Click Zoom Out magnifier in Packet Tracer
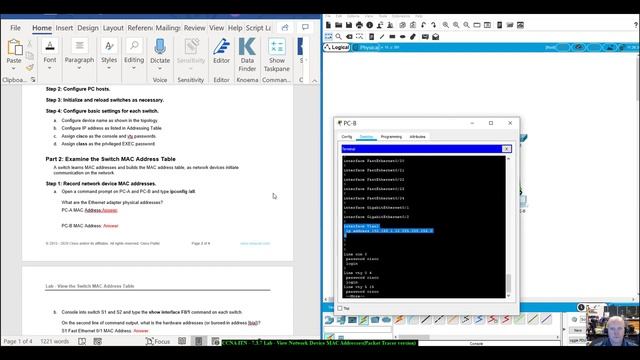The image size is (640, 360). (x=466, y=25)
